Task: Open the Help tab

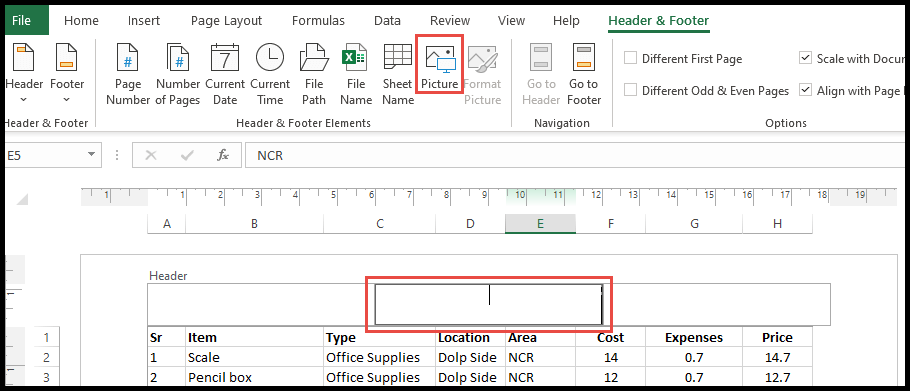Action: pos(566,21)
